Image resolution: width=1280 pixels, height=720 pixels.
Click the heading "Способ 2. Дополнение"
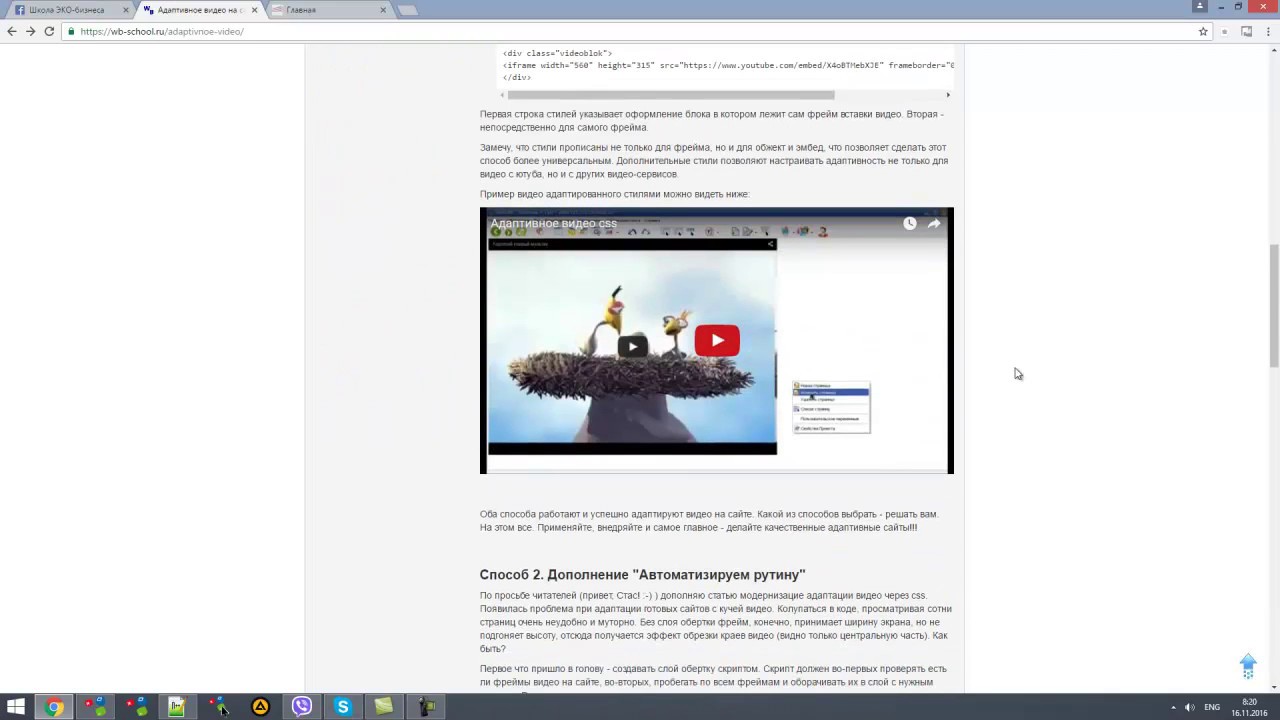pyautogui.click(x=642, y=575)
